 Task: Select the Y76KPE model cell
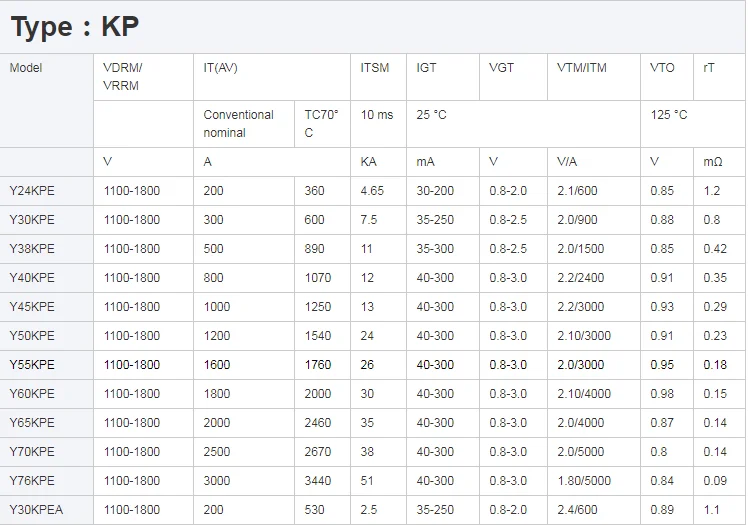(x=32, y=481)
